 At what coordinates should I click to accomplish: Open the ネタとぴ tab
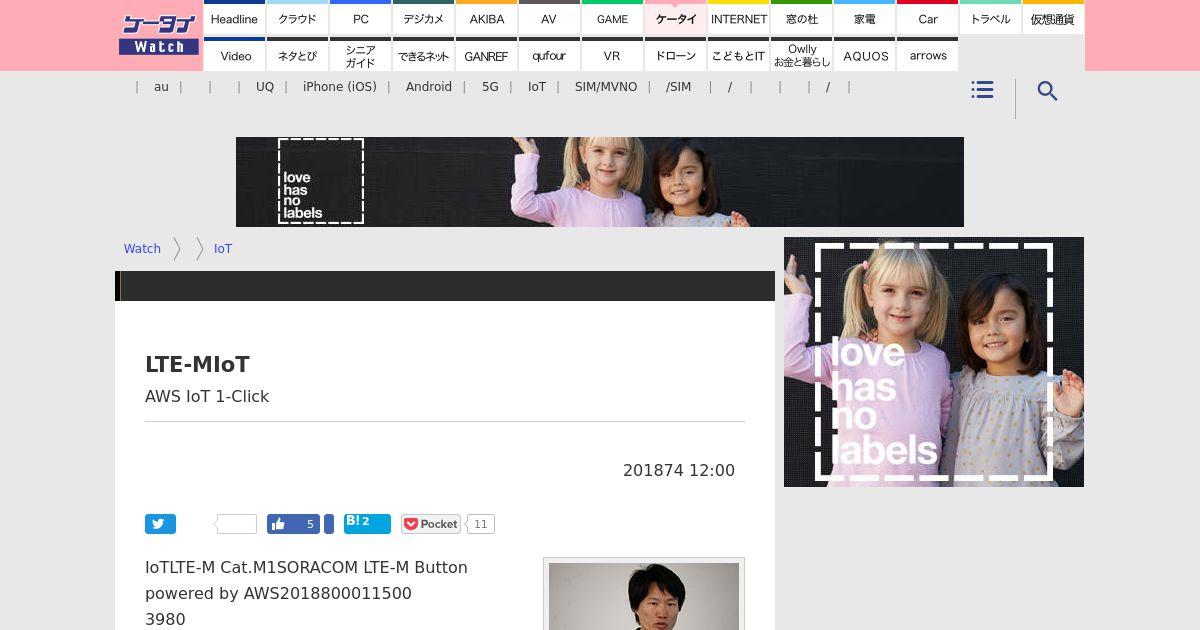297,56
